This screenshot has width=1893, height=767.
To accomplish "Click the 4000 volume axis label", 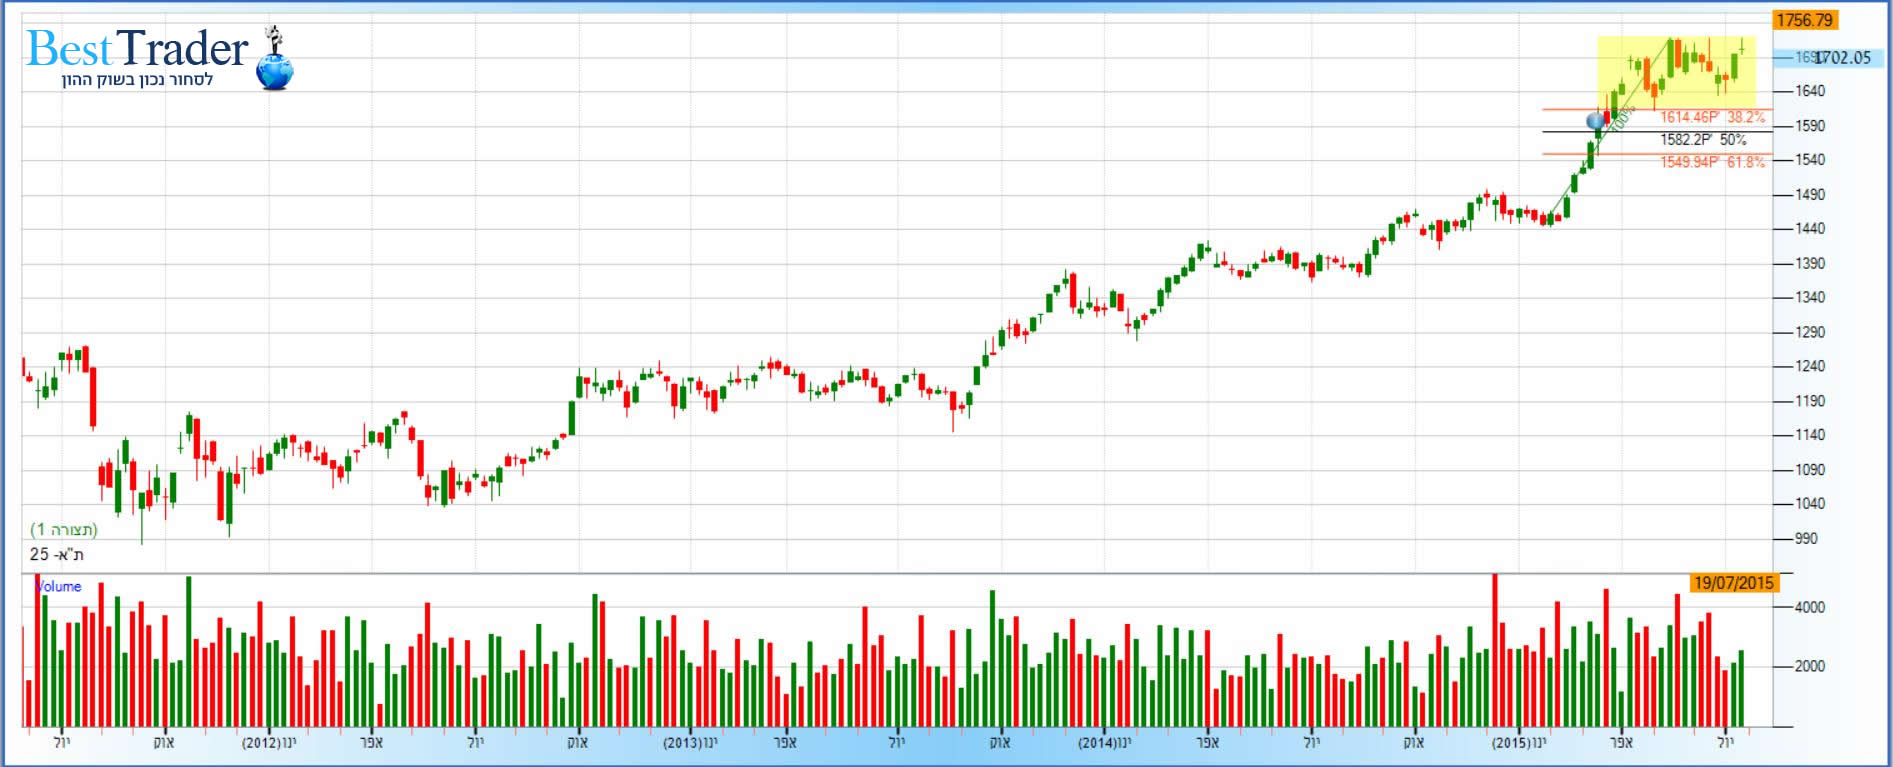I will (x=1810, y=607).
